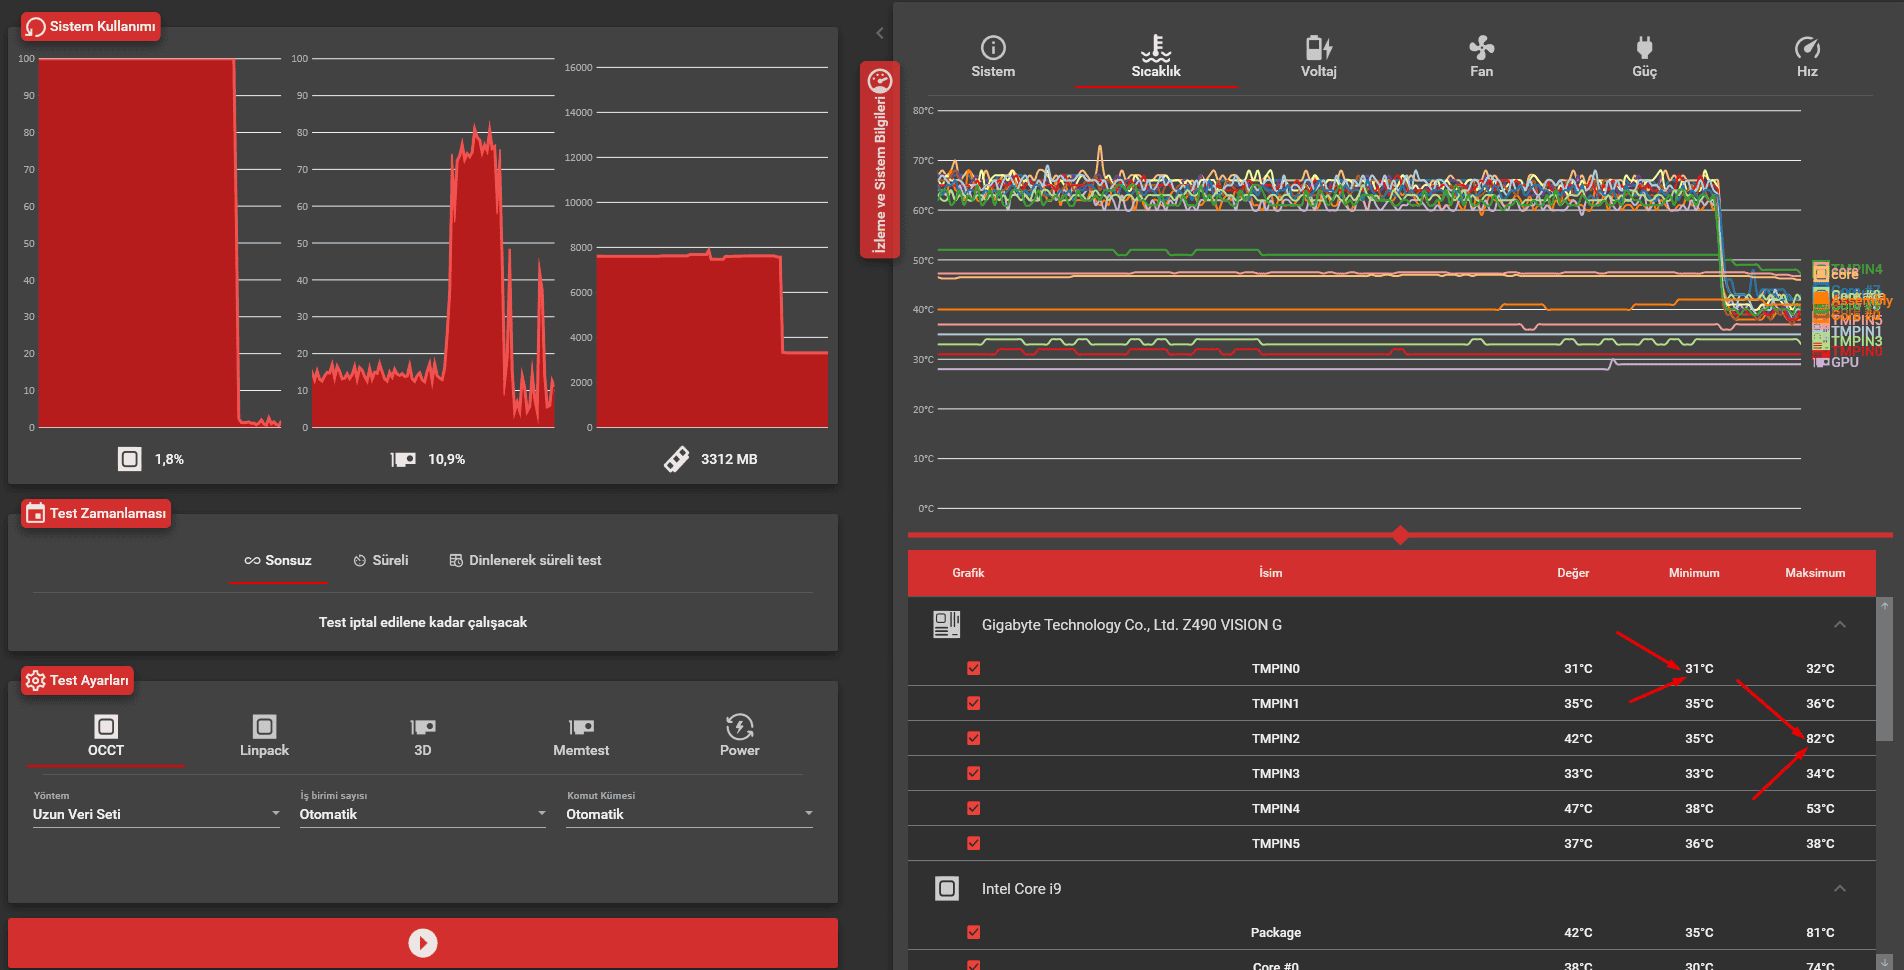Select the Power test icon

tap(739, 727)
